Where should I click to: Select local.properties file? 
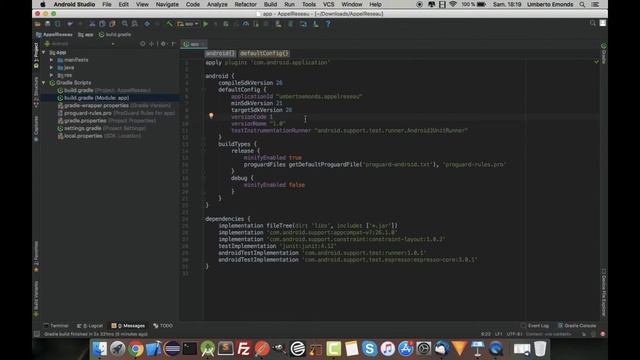click(x=99, y=136)
